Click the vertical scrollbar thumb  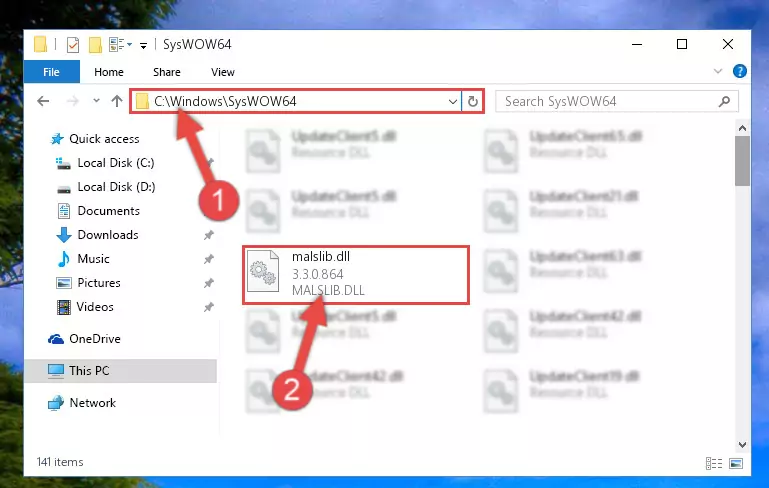pyautogui.click(x=743, y=161)
